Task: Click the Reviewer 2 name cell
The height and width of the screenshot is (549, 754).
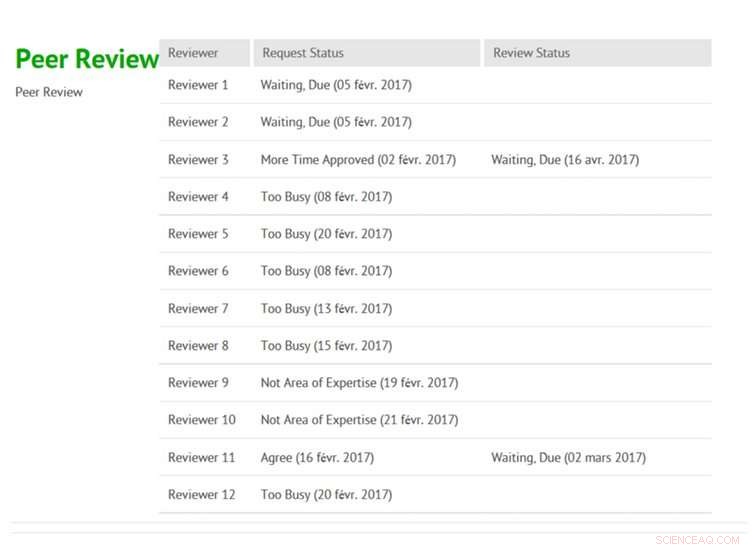Action: pos(198,122)
